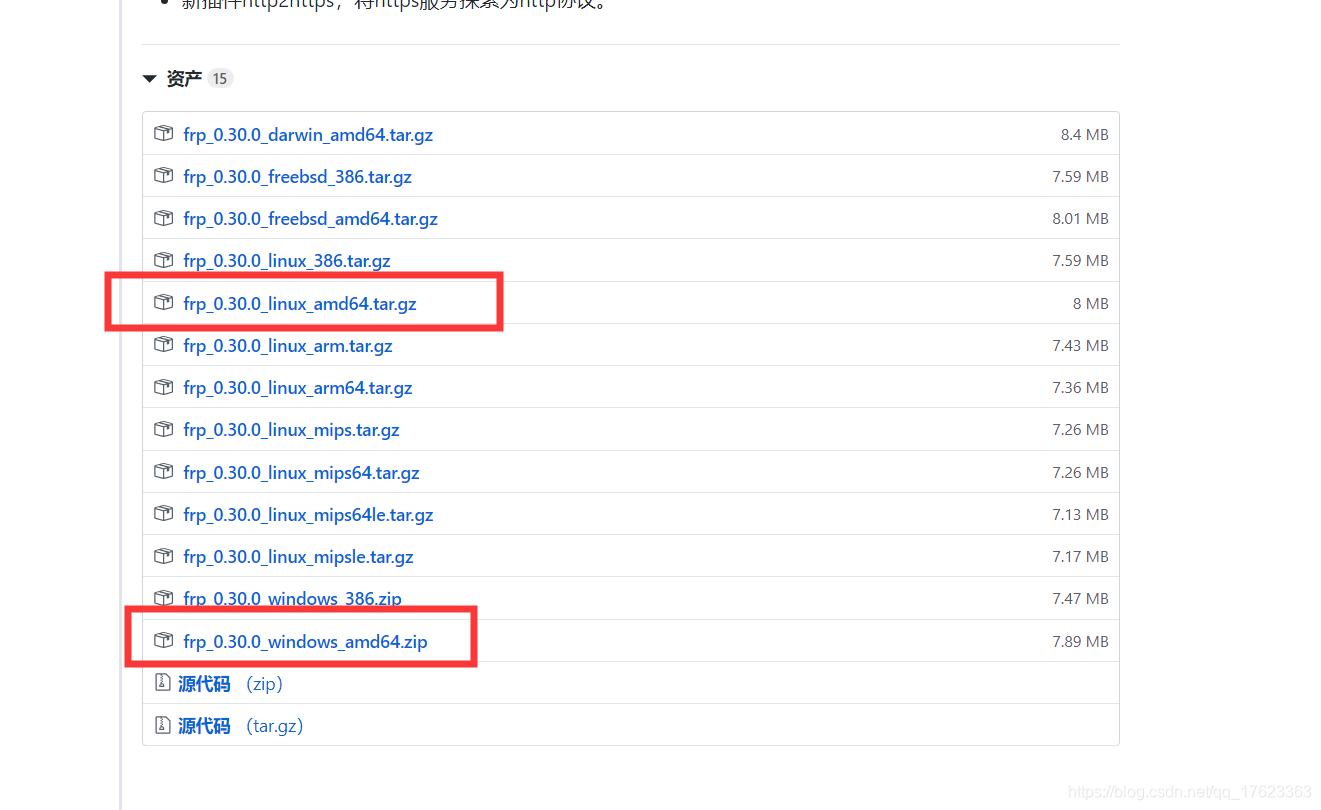This screenshot has width=1321, height=810.
Task: Click the 7.43 MB size text
Action: [x=1080, y=345]
